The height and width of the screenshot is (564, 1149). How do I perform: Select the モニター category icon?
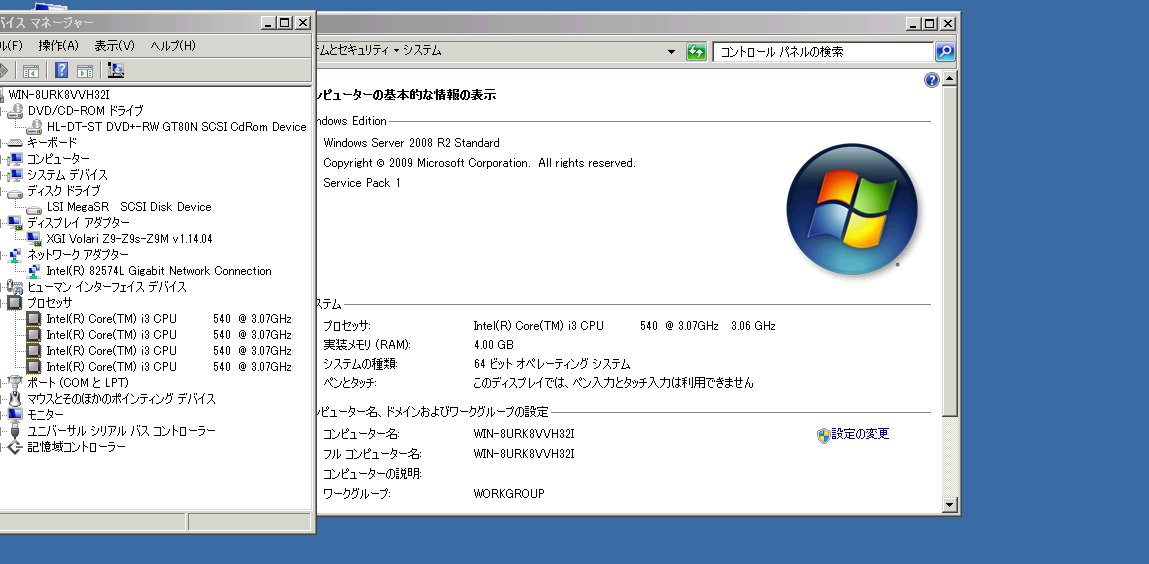15,415
